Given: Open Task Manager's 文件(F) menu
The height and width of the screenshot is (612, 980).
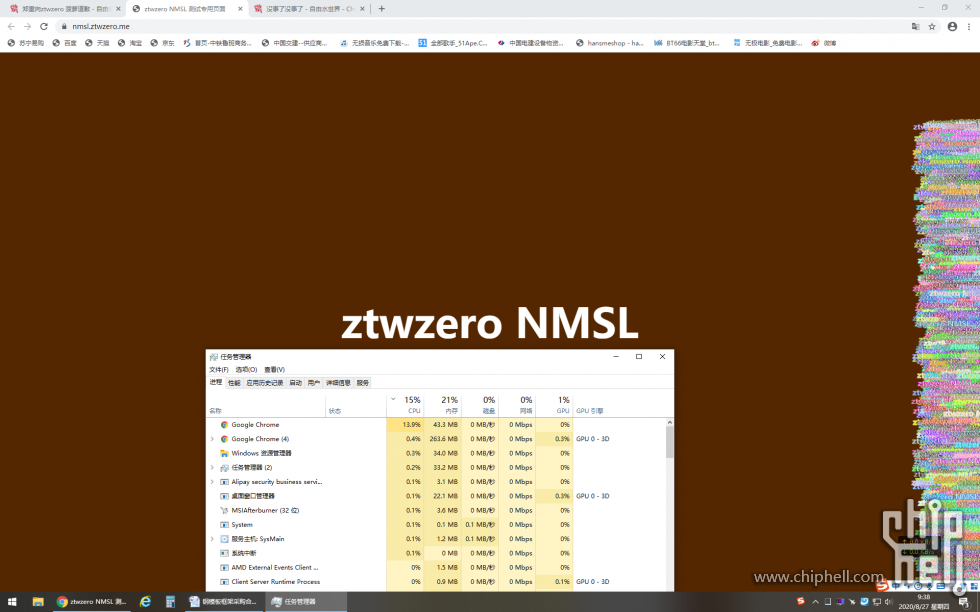Looking at the screenshot, I should tap(219, 369).
